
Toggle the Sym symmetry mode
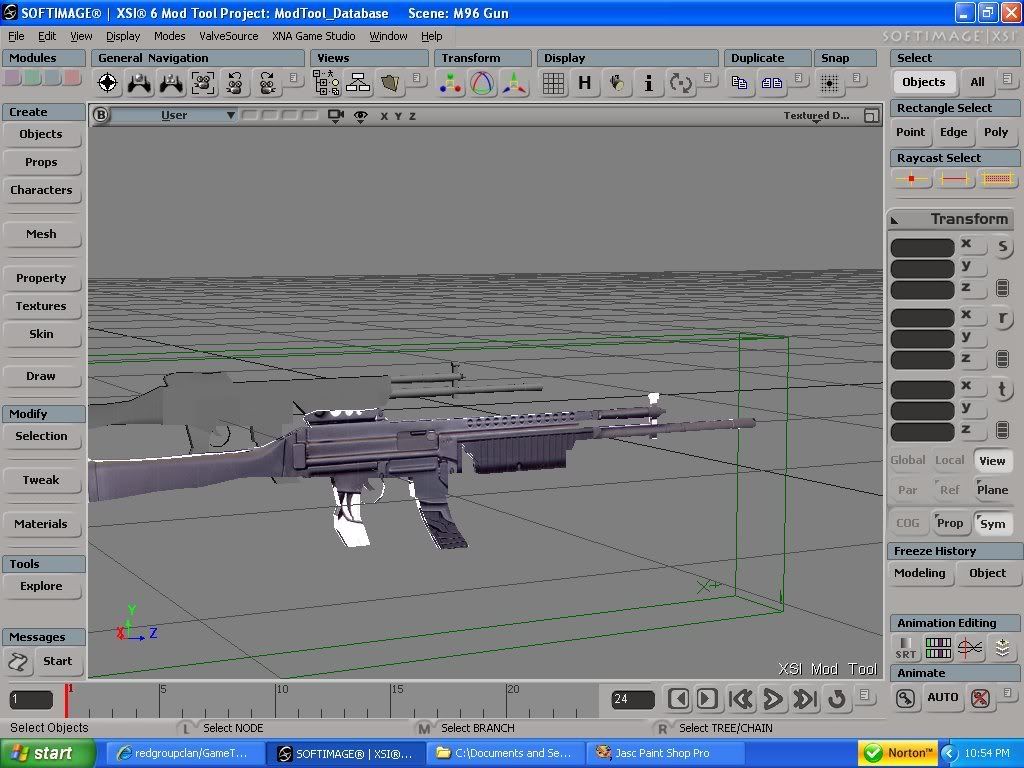tap(992, 523)
